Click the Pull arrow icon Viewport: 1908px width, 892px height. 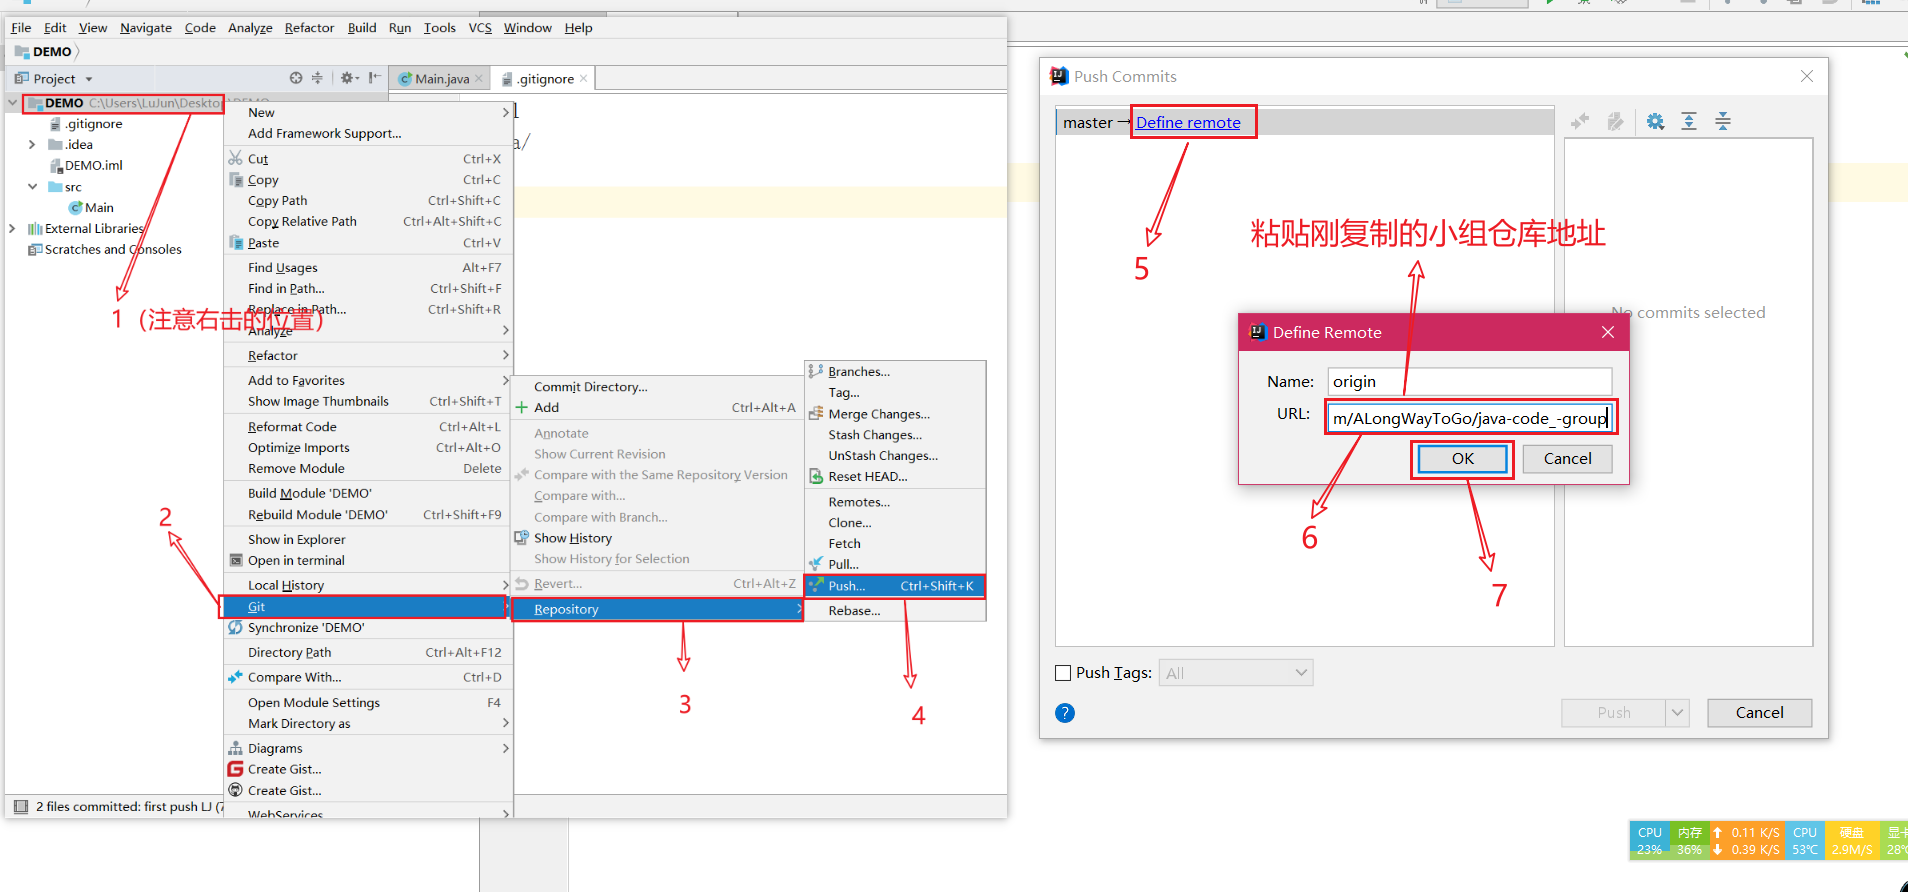pos(816,564)
